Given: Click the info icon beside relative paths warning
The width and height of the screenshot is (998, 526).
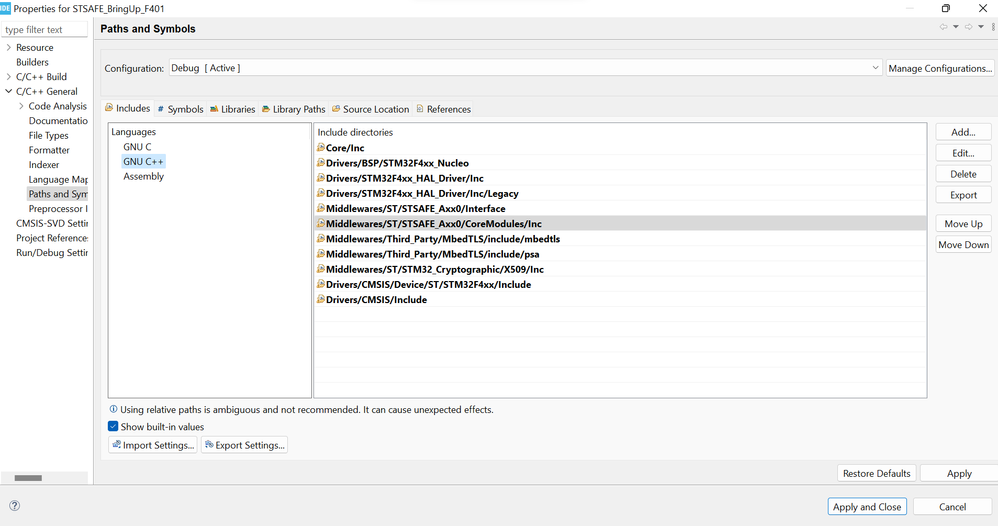Looking at the screenshot, I should click(x=113, y=409).
